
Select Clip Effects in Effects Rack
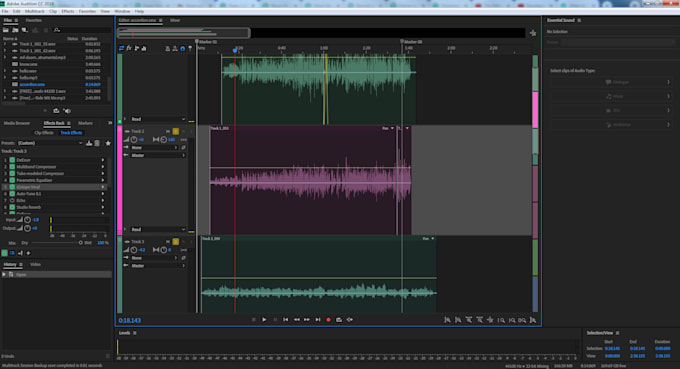pyautogui.click(x=44, y=133)
